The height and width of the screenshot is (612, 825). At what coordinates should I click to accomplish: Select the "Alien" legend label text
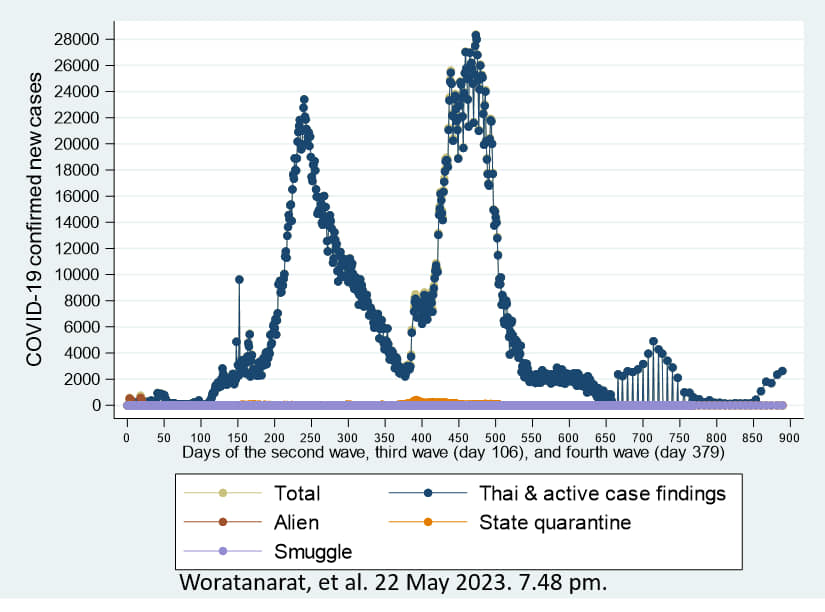click(297, 522)
